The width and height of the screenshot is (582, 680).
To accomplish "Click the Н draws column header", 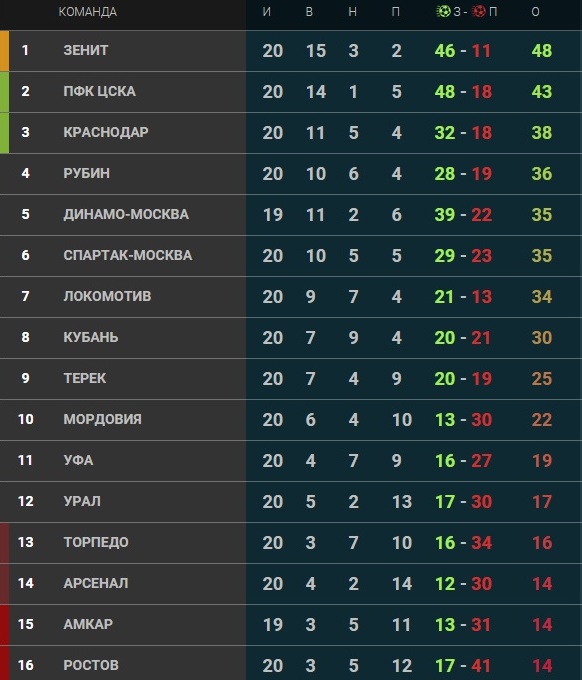I will pos(353,12).
